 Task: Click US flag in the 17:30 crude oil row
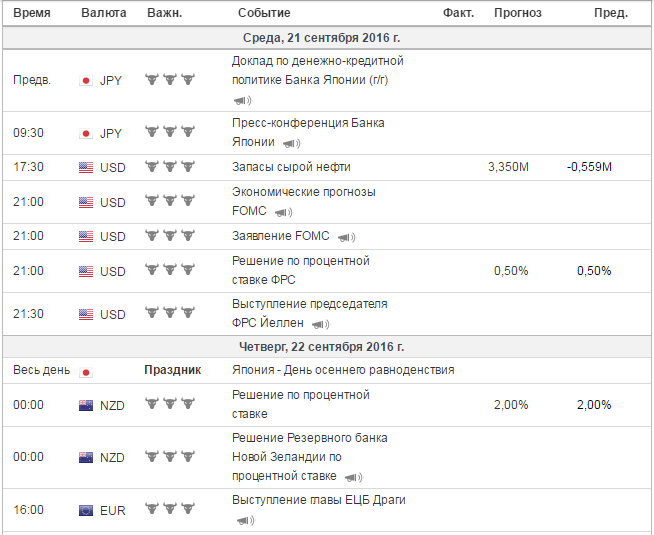[x=86, y=168]
